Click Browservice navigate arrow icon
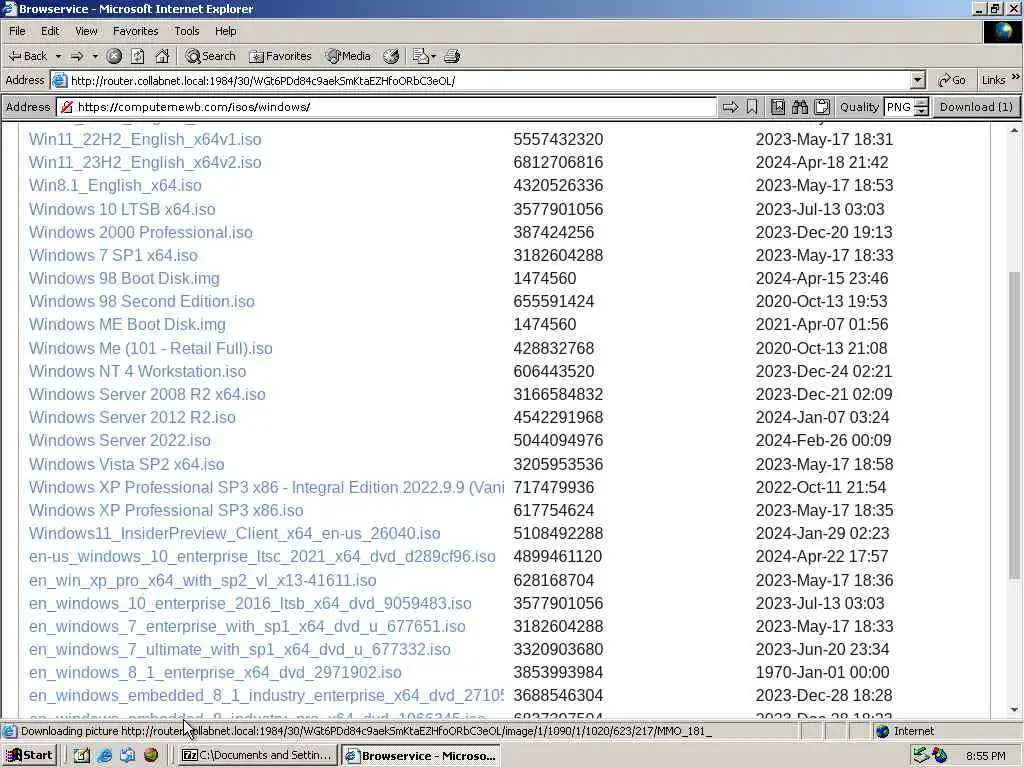The height and width of the screenshot is (768, 1024). click(730, 106)
